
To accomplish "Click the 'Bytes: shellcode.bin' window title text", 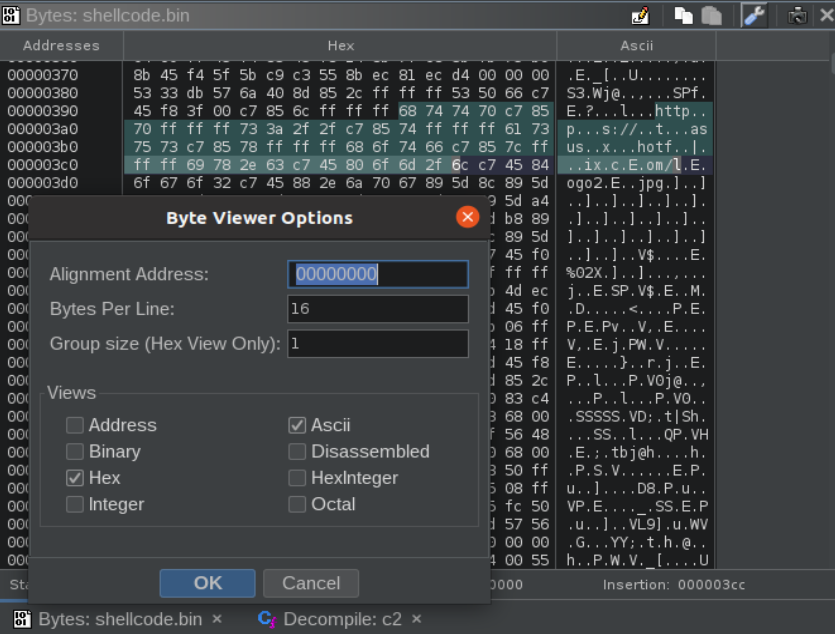I will click(108, 15).
